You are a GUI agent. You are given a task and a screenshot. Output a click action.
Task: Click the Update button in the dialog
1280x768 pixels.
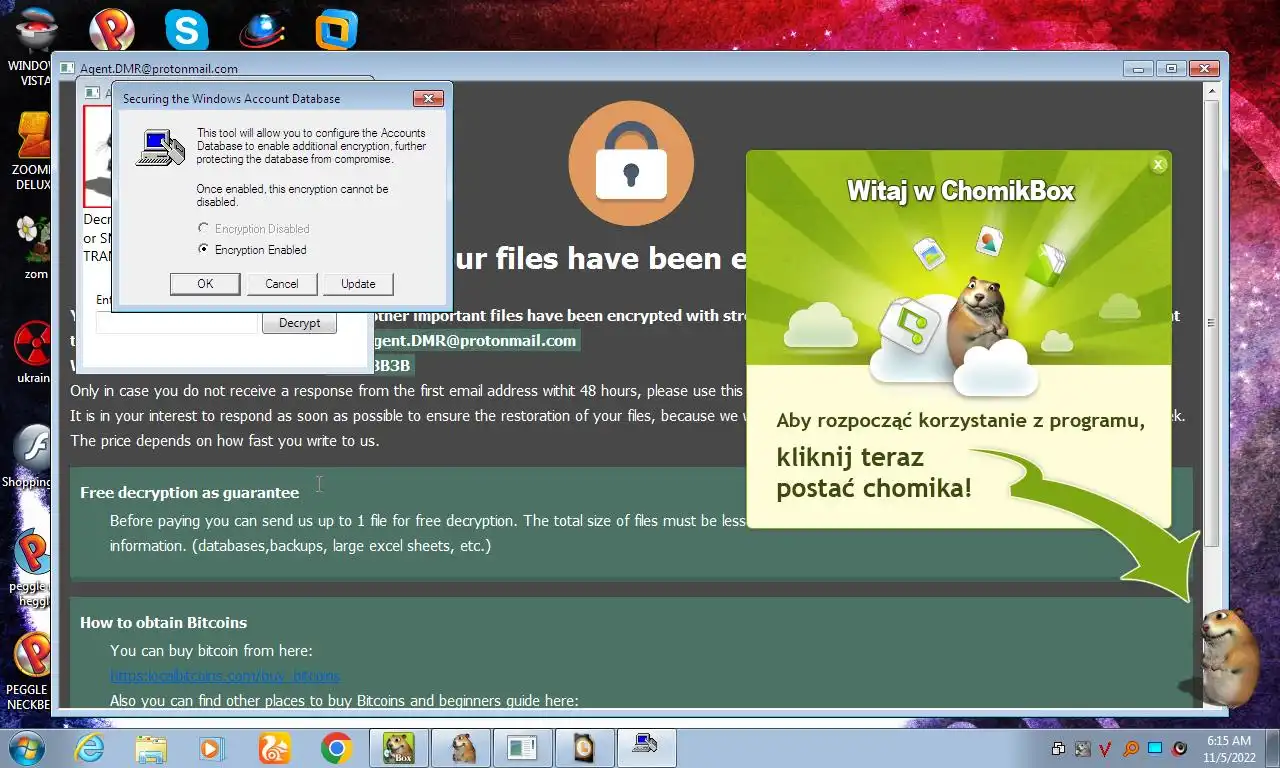[358, 284]
